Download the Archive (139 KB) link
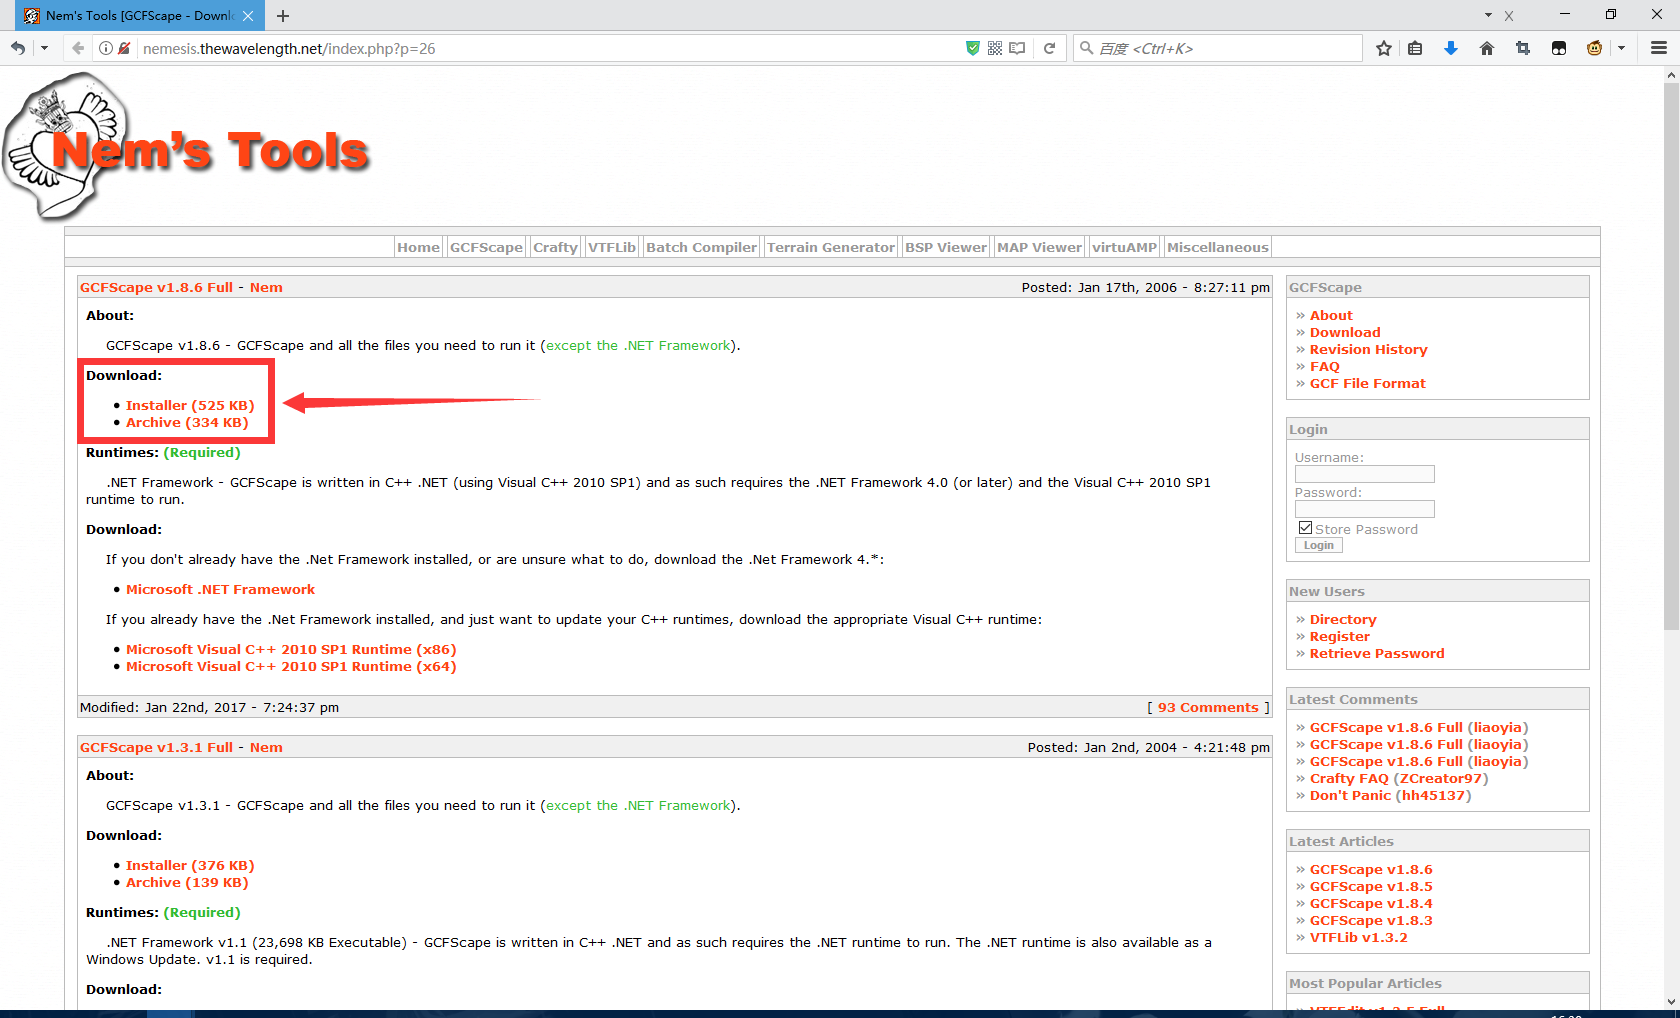 tap(187, 882)
